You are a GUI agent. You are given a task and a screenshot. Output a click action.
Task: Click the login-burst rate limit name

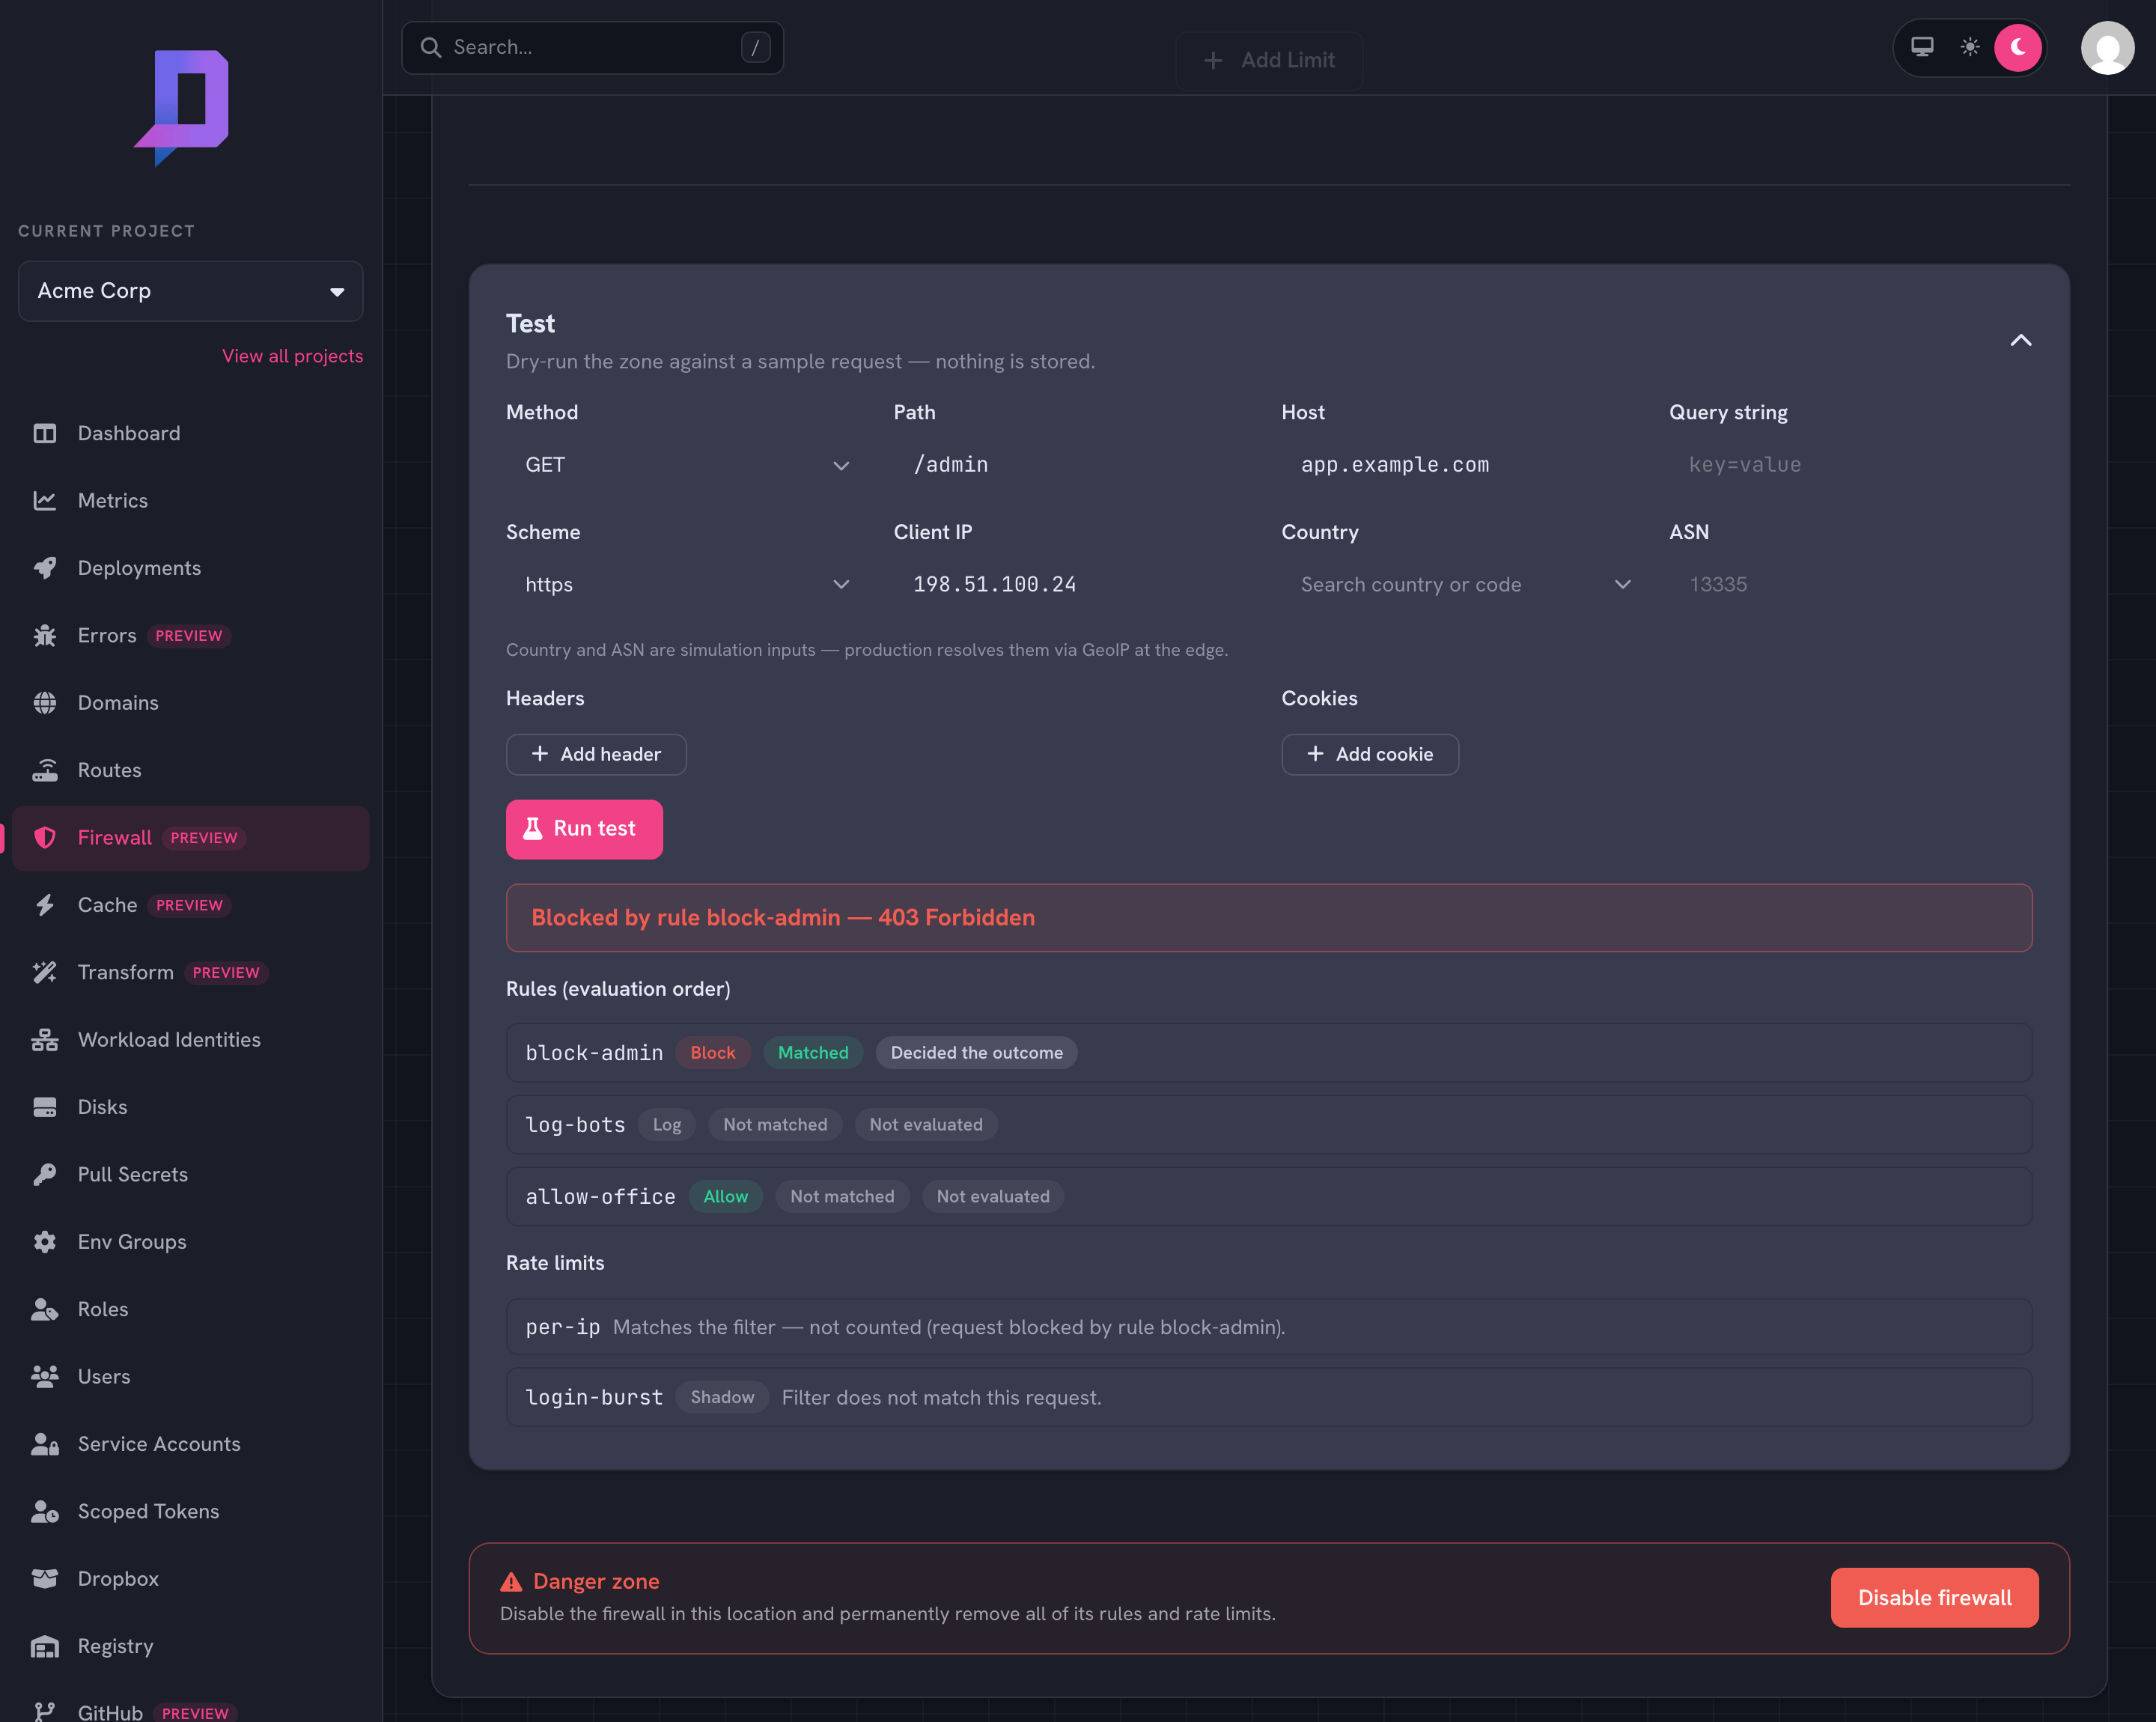pyautogui.click(x=594, y=1397)
